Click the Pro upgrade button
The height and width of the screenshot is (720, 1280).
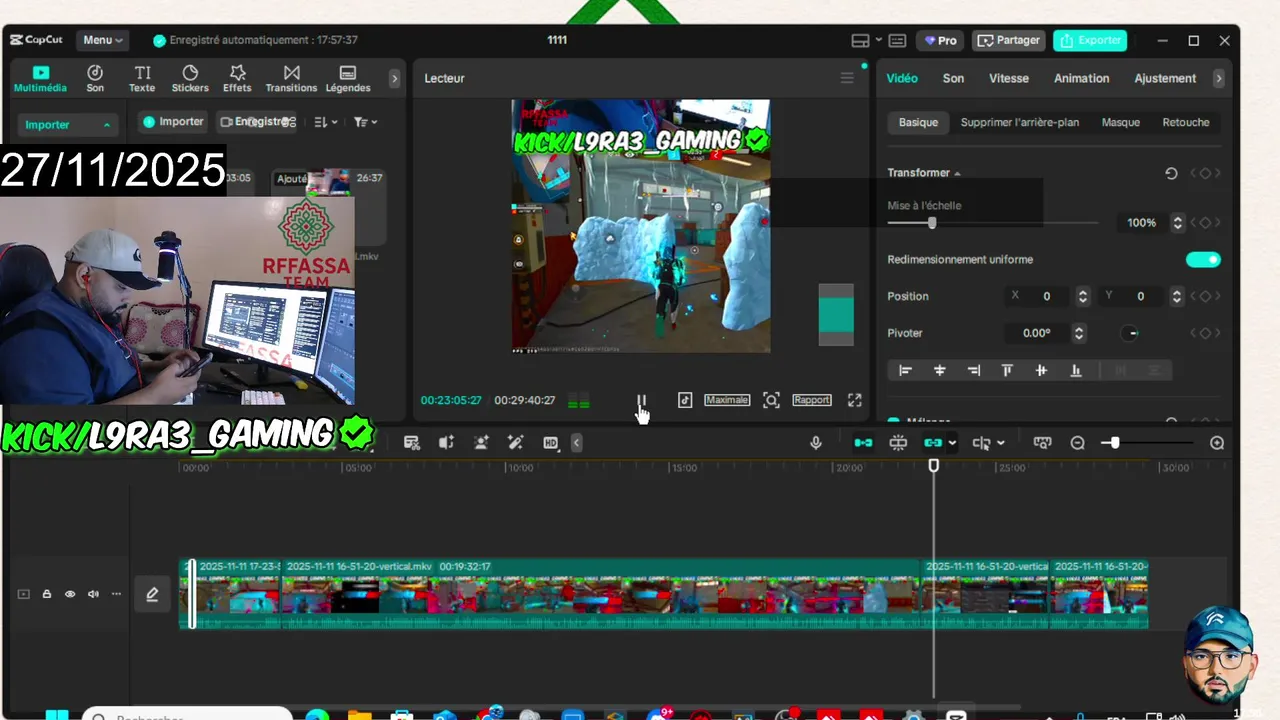(x=940, y=40)
